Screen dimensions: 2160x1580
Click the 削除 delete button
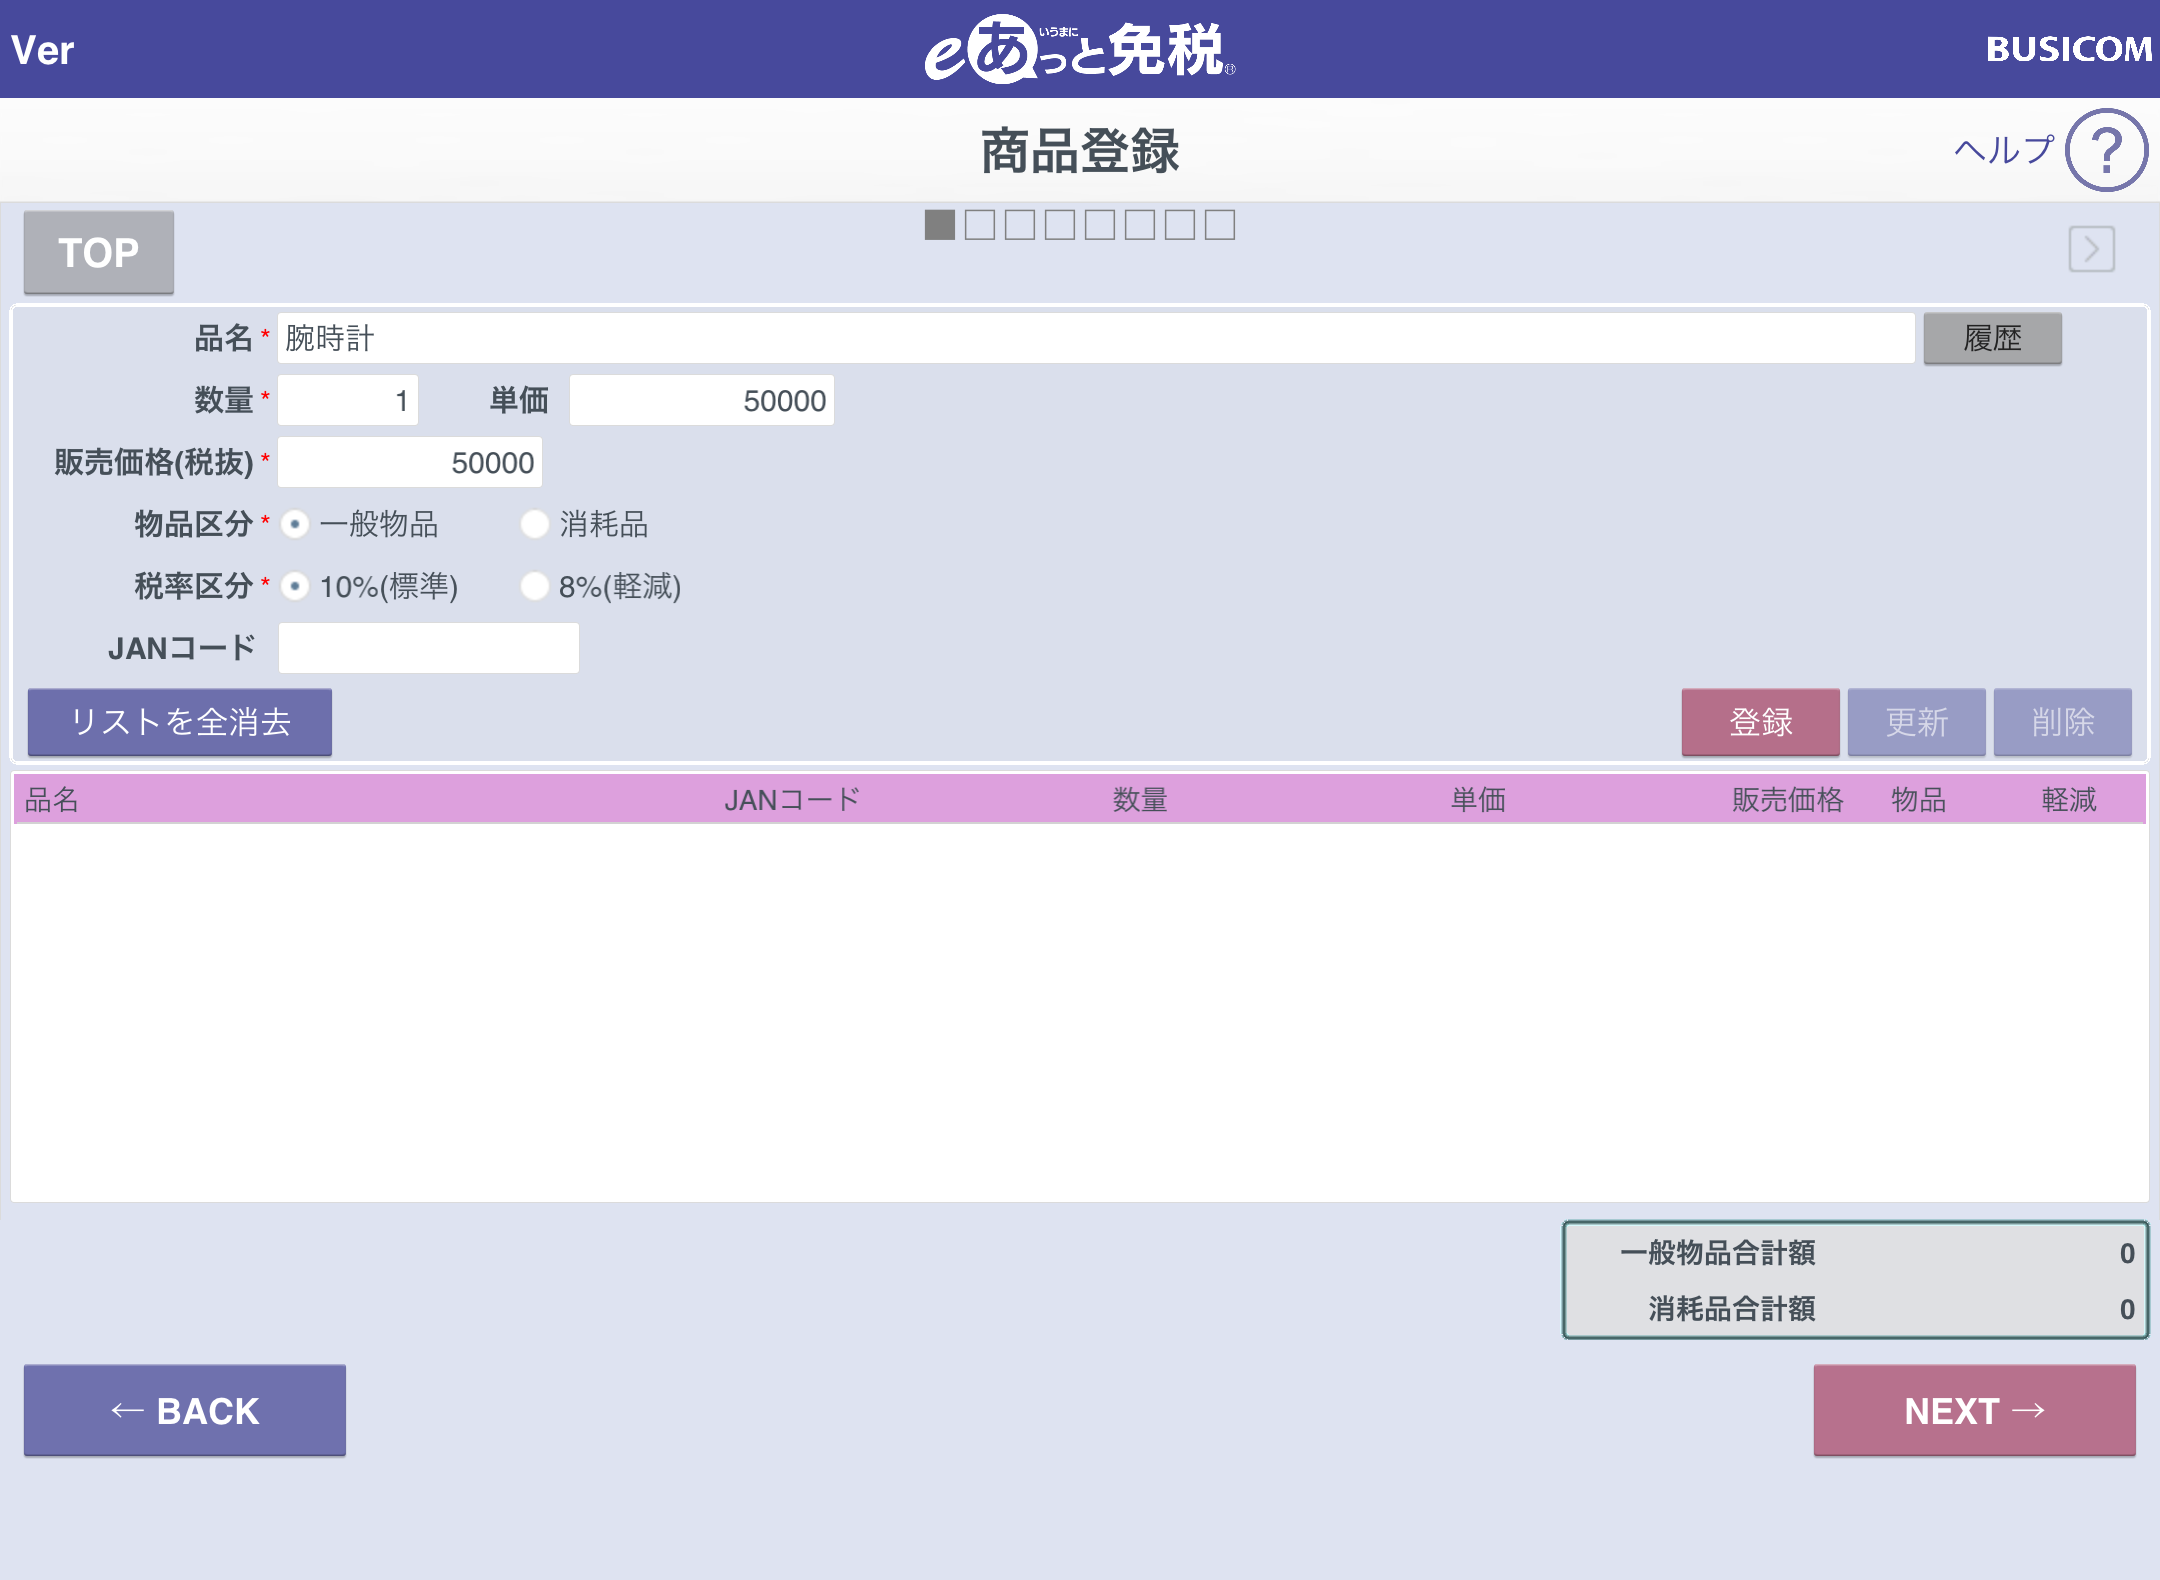pos(2062,722)
